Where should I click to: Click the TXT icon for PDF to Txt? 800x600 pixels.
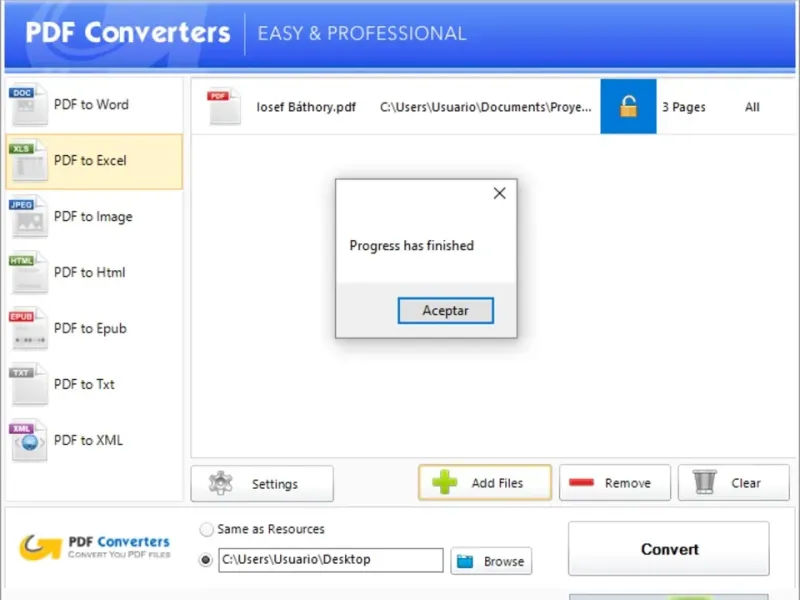[x=29, y=384]
